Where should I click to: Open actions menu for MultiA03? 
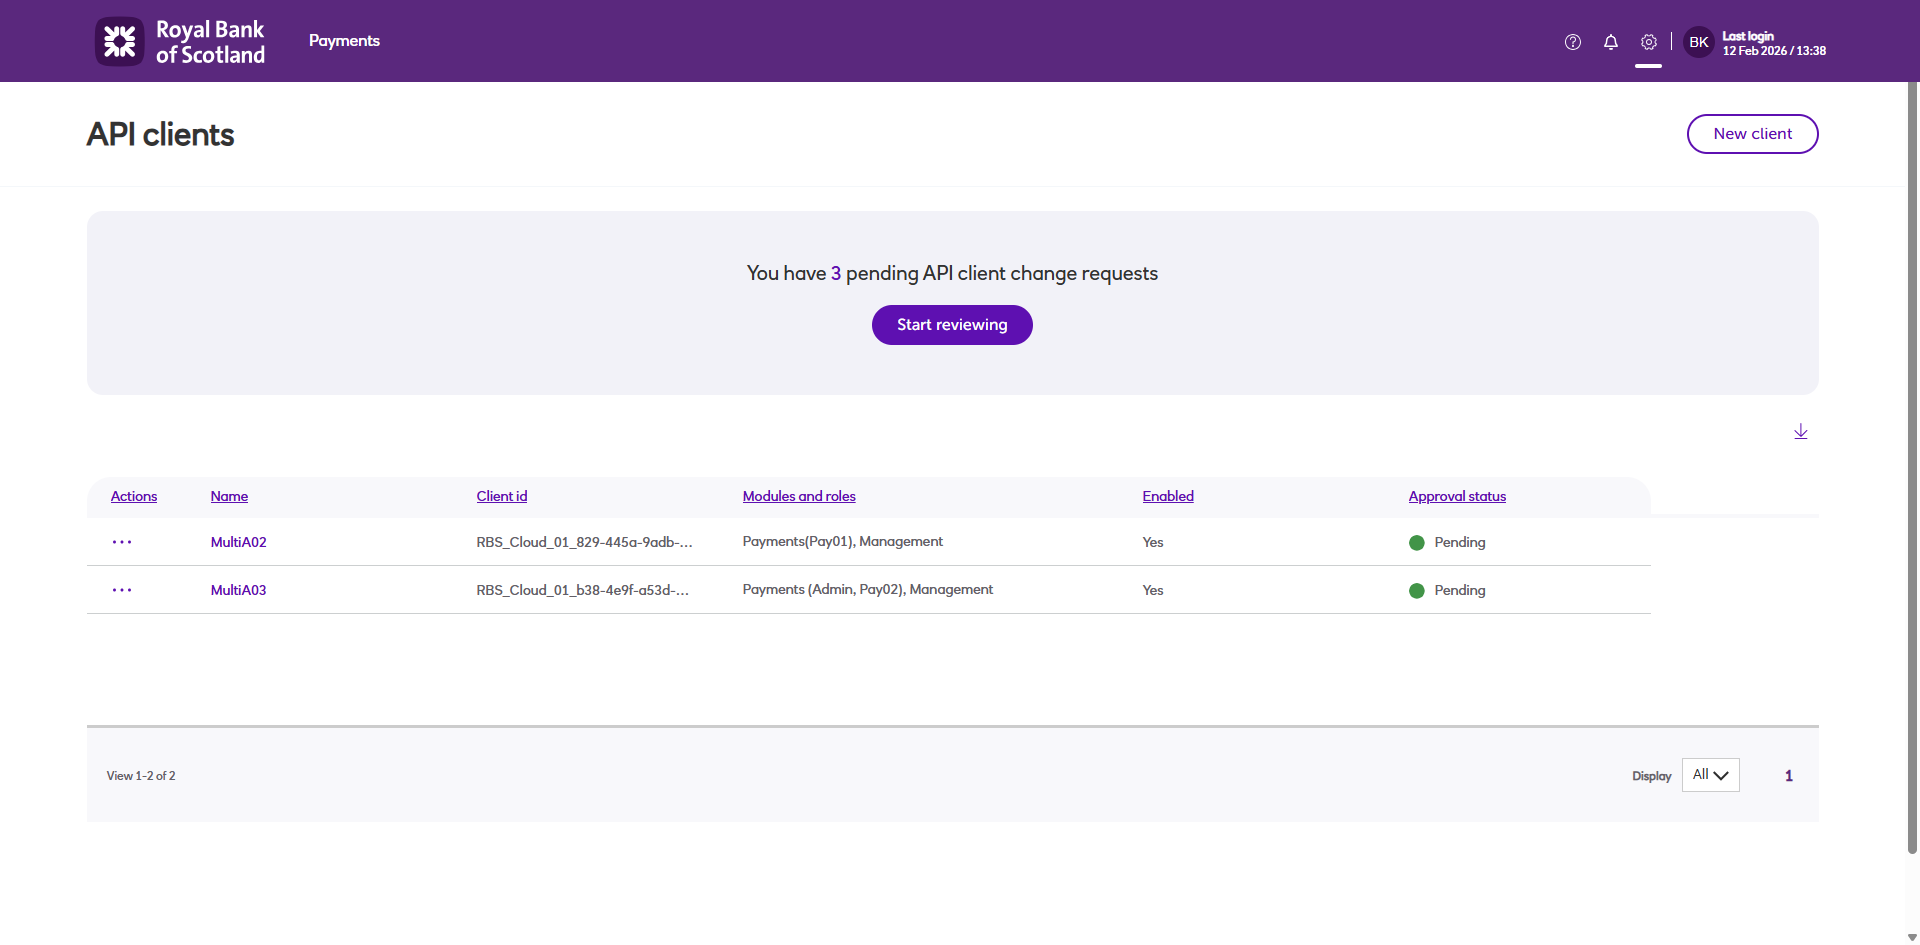tap(122, 590)
